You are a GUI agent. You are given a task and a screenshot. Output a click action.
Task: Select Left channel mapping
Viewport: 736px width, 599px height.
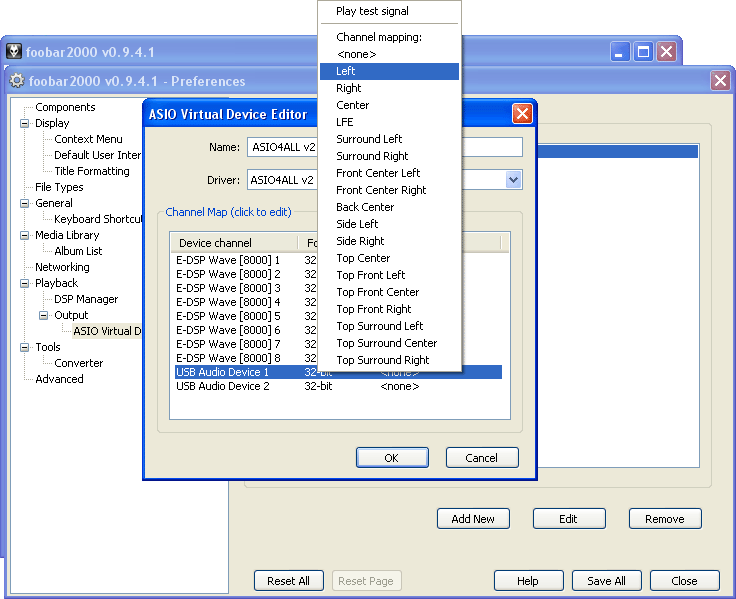tap(390, 71)
